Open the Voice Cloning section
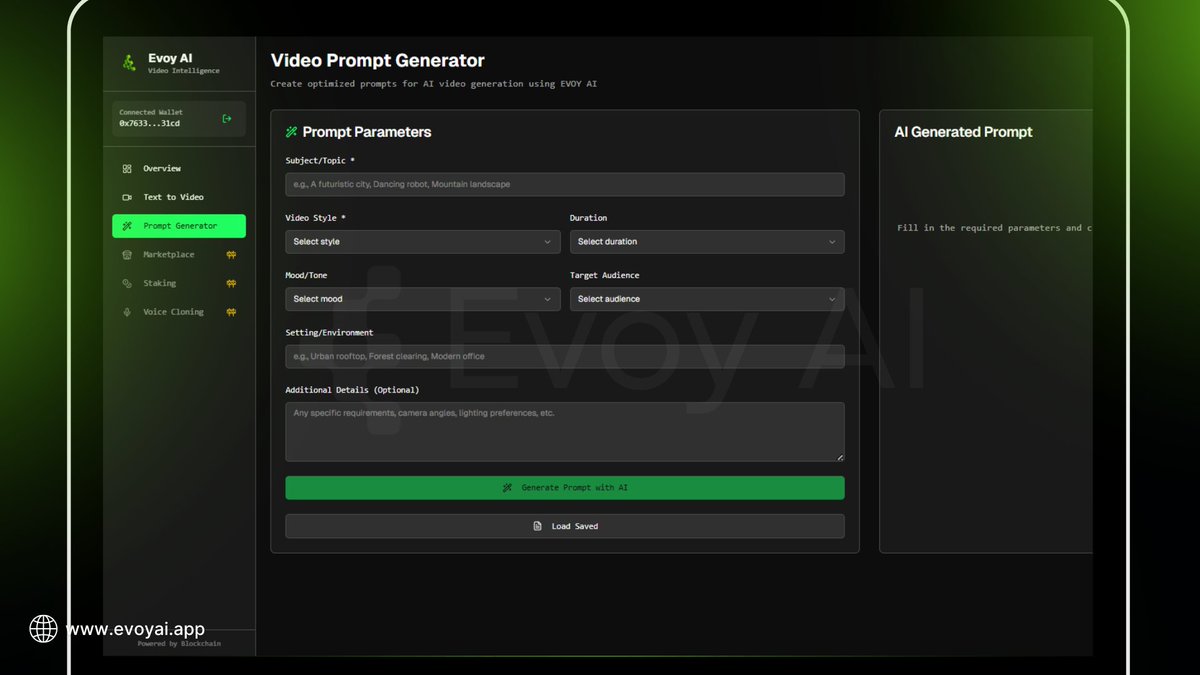The height and width of the screenshot is (675, 1200). tap(179, 312)
